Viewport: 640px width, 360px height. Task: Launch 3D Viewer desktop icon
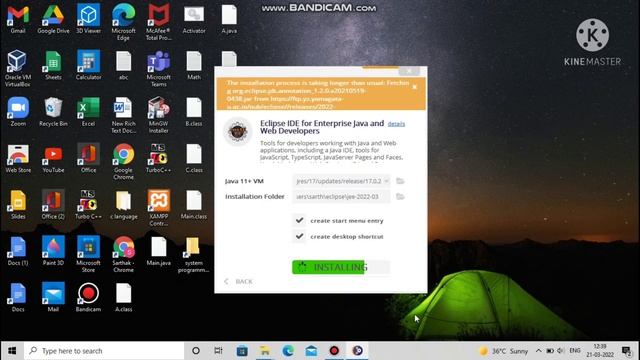tap(88, 19)
